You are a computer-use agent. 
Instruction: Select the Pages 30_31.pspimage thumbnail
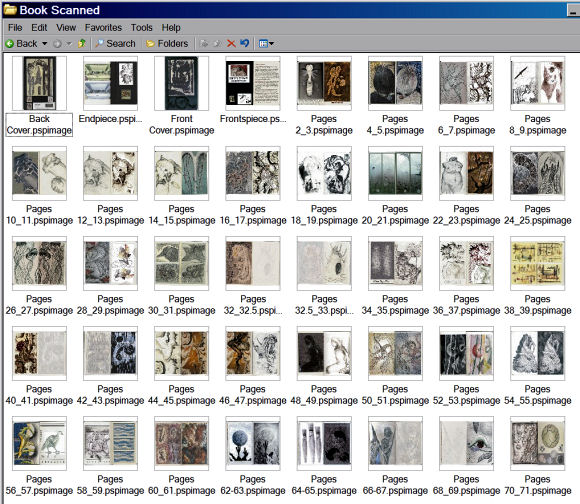(181, 263)
